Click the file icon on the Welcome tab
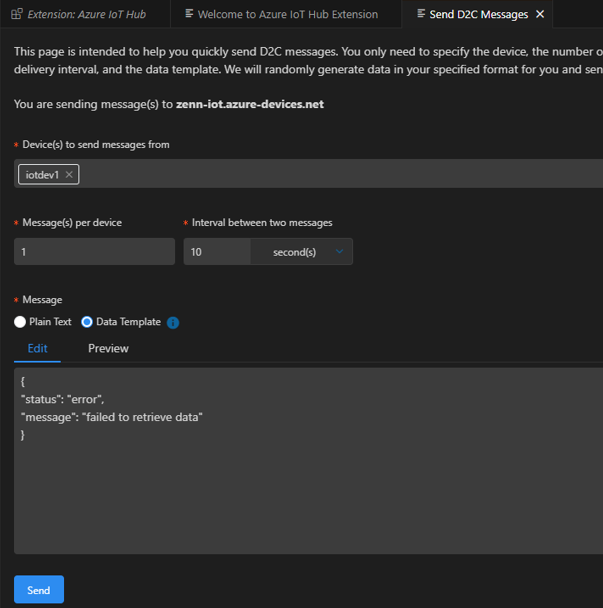This screenshot has width=603, height=608. coord(189,14)
